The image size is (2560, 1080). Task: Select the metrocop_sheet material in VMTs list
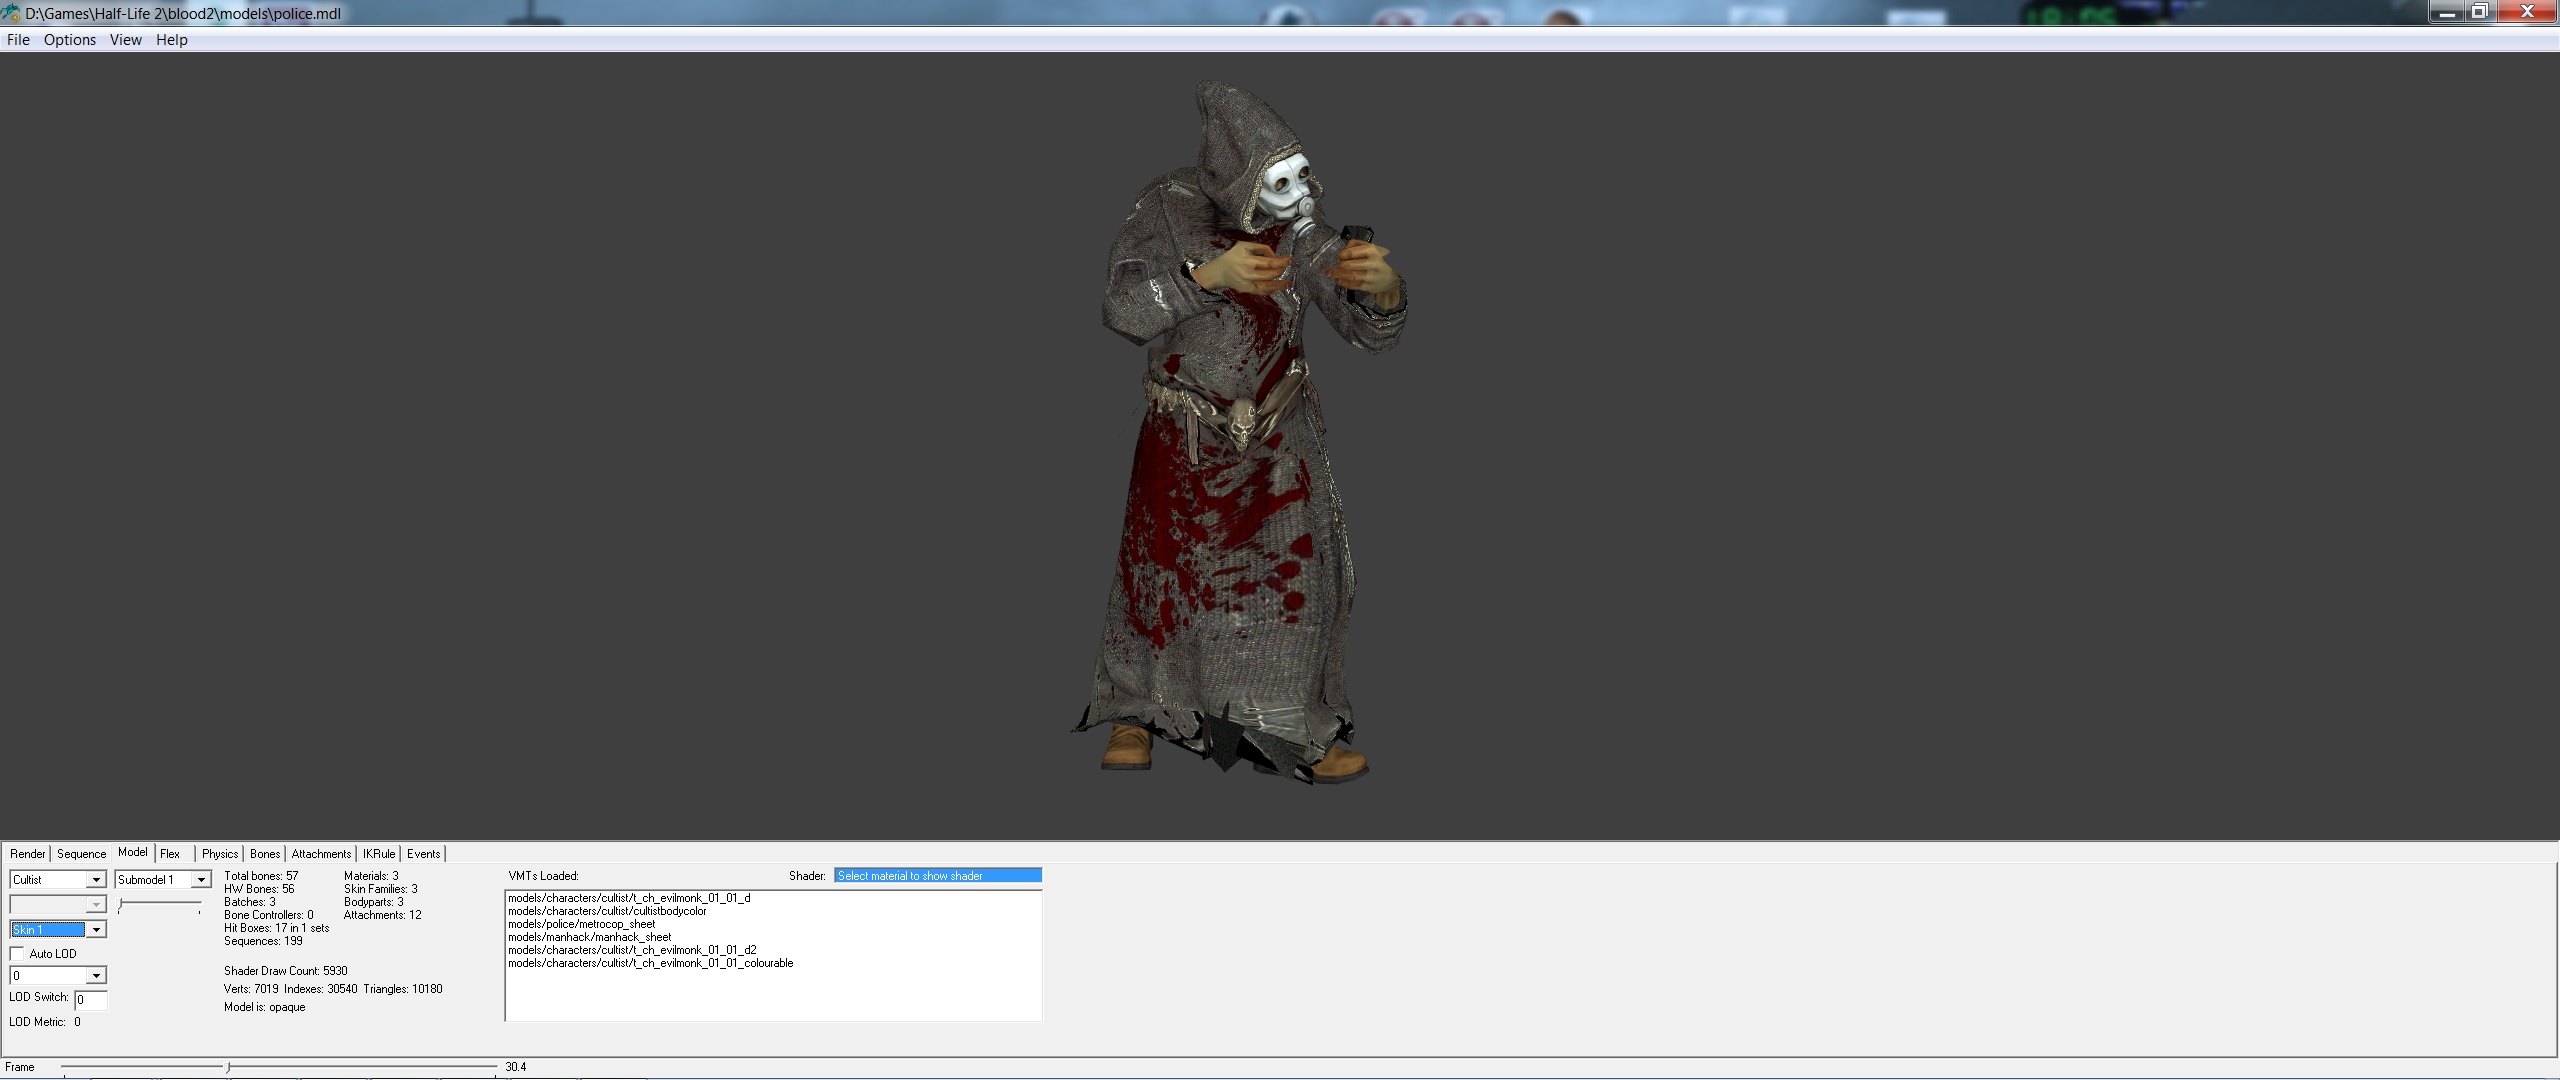point(581,924)
